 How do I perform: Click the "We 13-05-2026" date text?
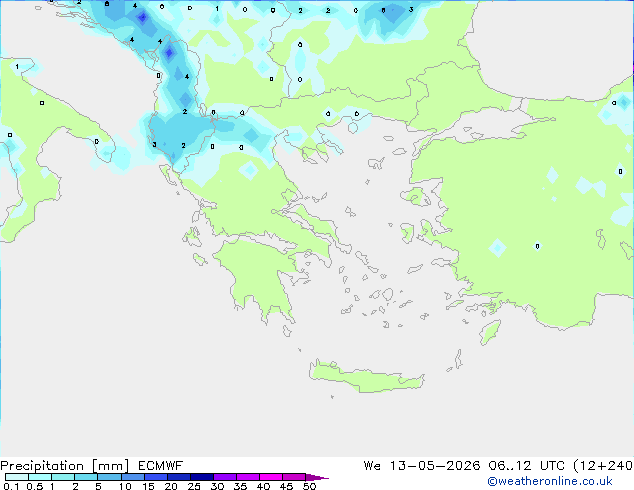click(422, 466)
